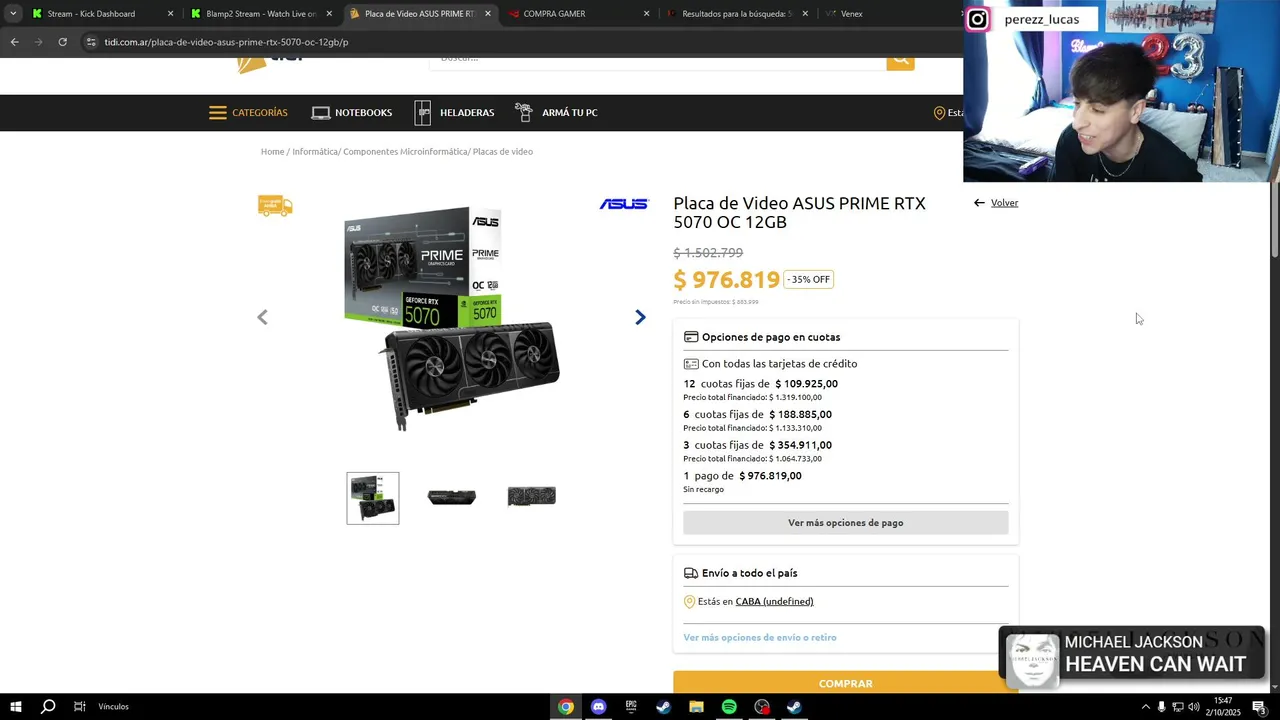Open the notifications center icon

pos(1259,707)
